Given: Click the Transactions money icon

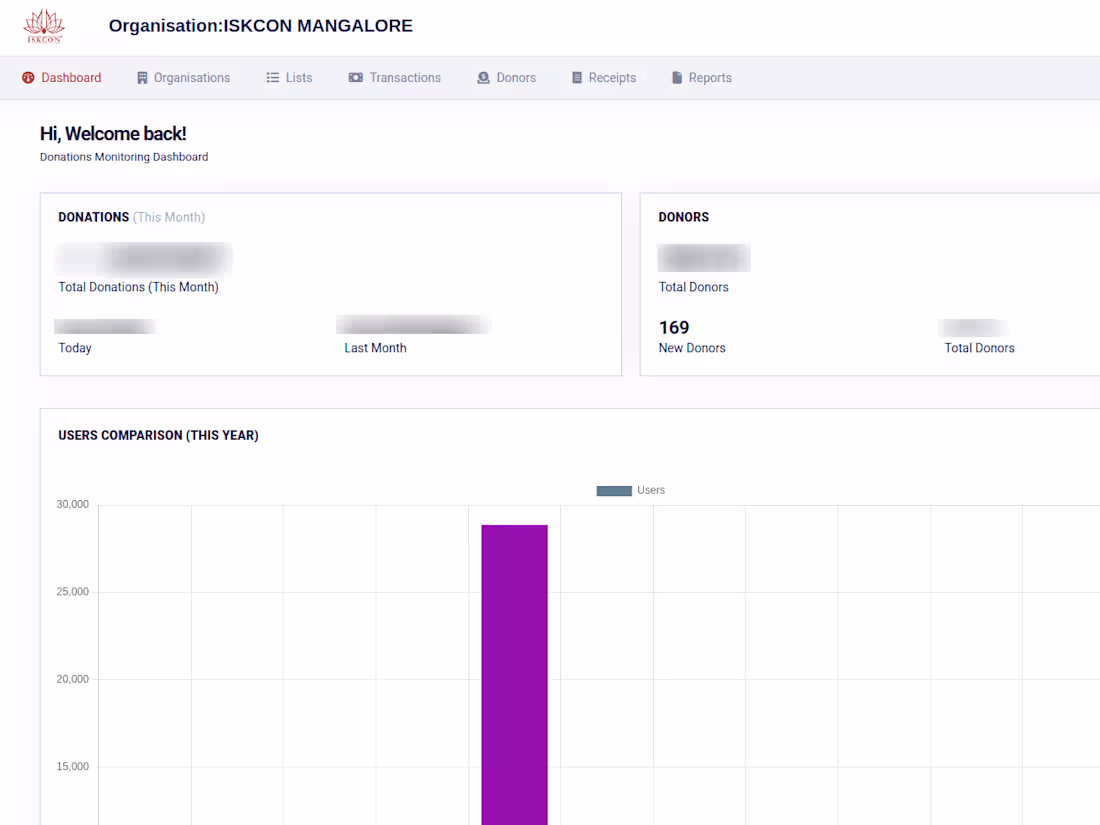Looking at the screenshot, I should tap(356, 78).
